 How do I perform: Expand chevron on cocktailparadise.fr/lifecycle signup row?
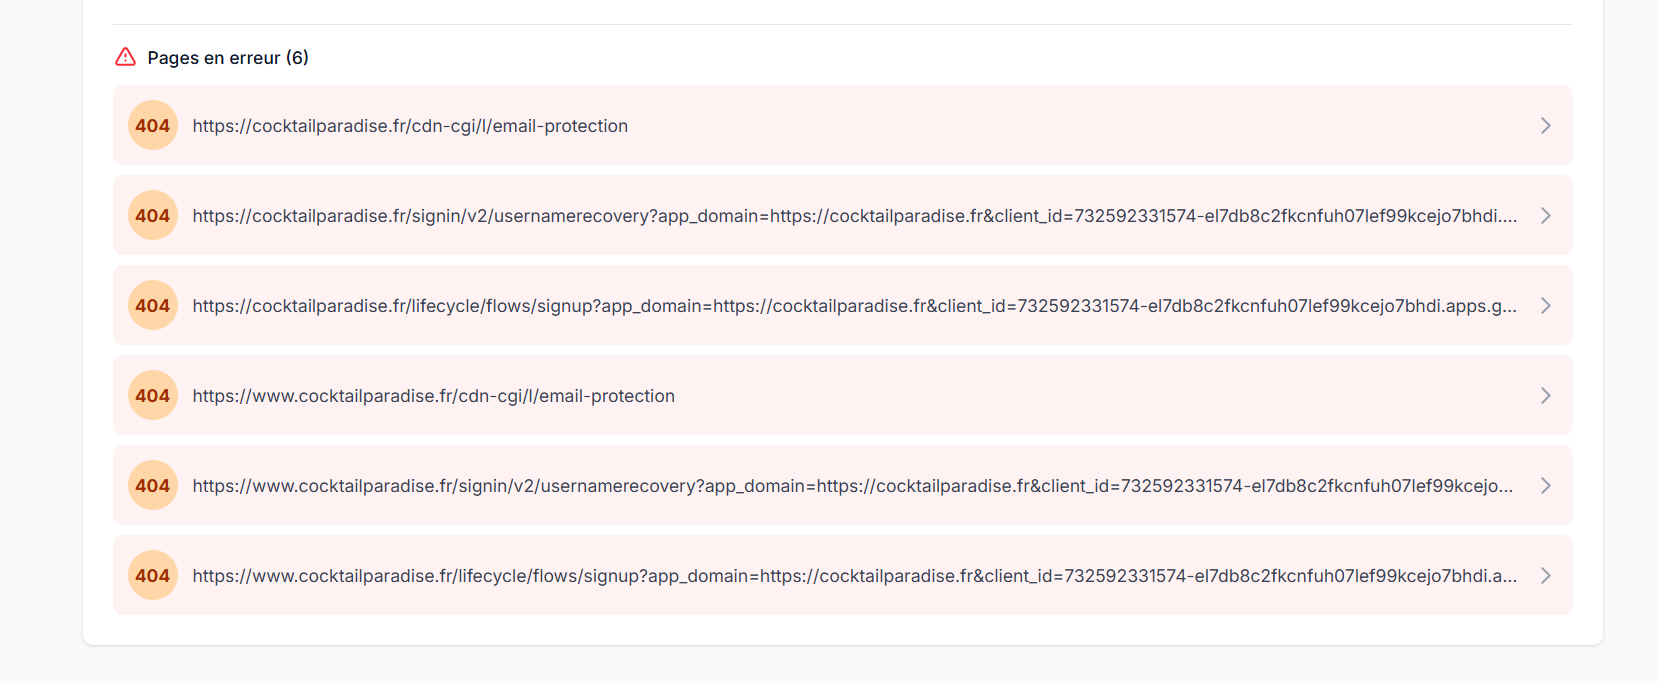[1545, 305]
